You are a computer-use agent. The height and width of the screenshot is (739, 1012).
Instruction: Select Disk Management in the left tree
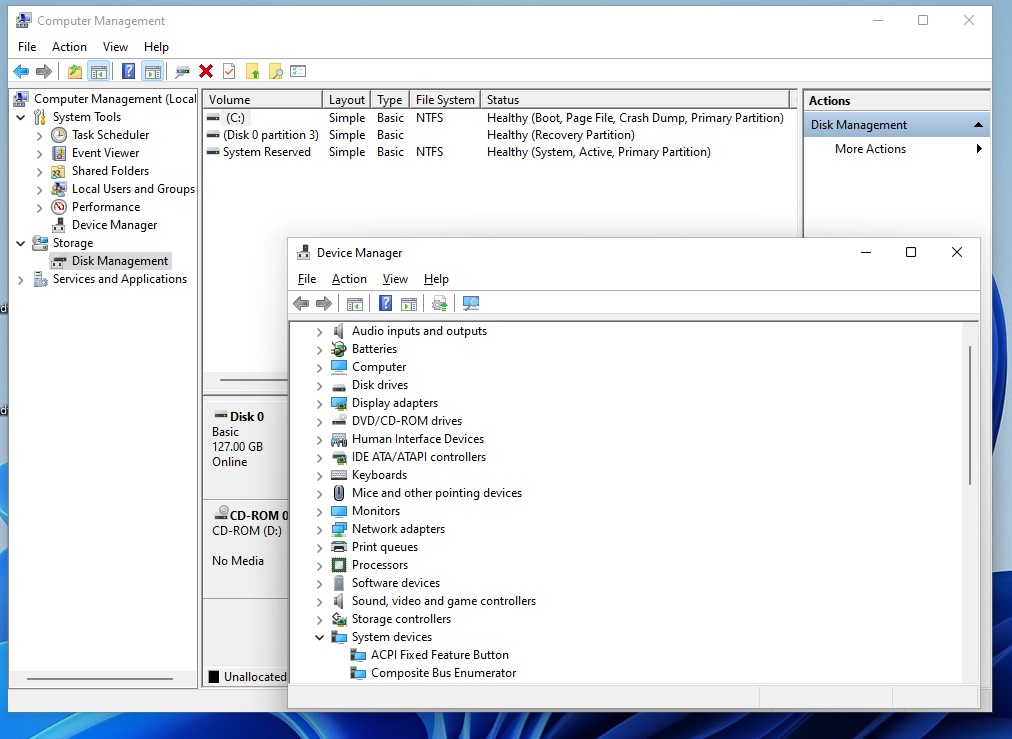pos(119,261)
